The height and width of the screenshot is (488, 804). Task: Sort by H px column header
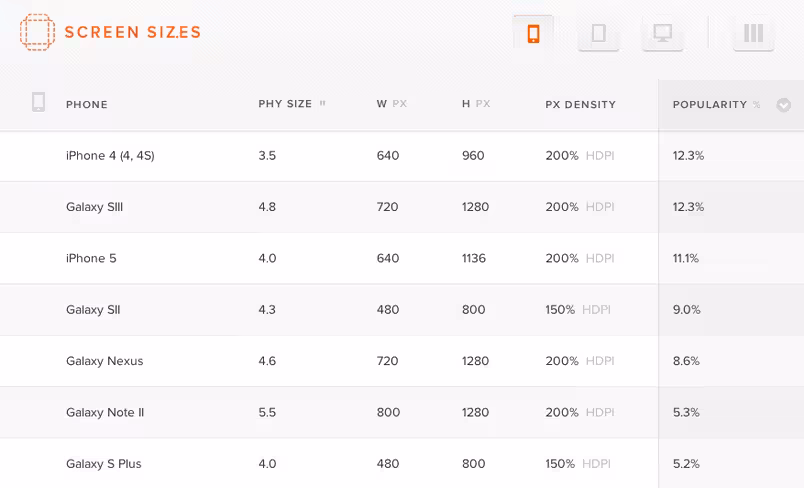tap(476, 104)
